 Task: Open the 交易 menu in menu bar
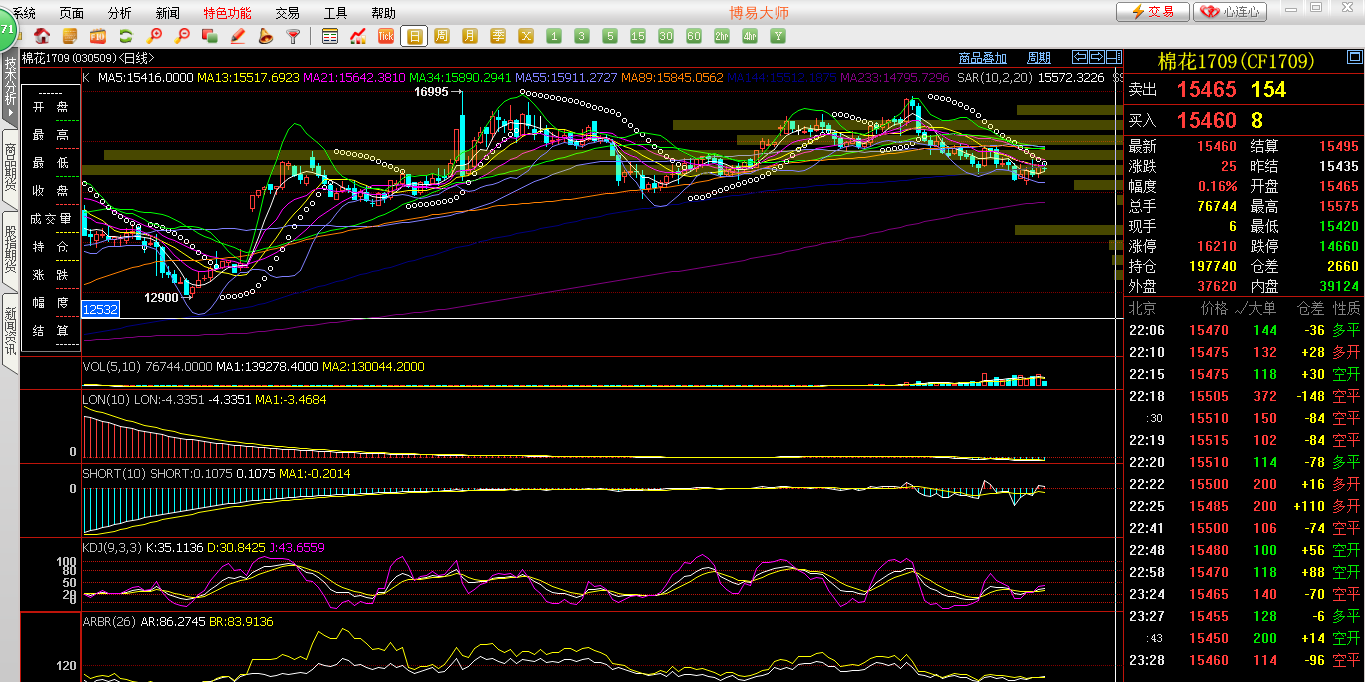288,13
